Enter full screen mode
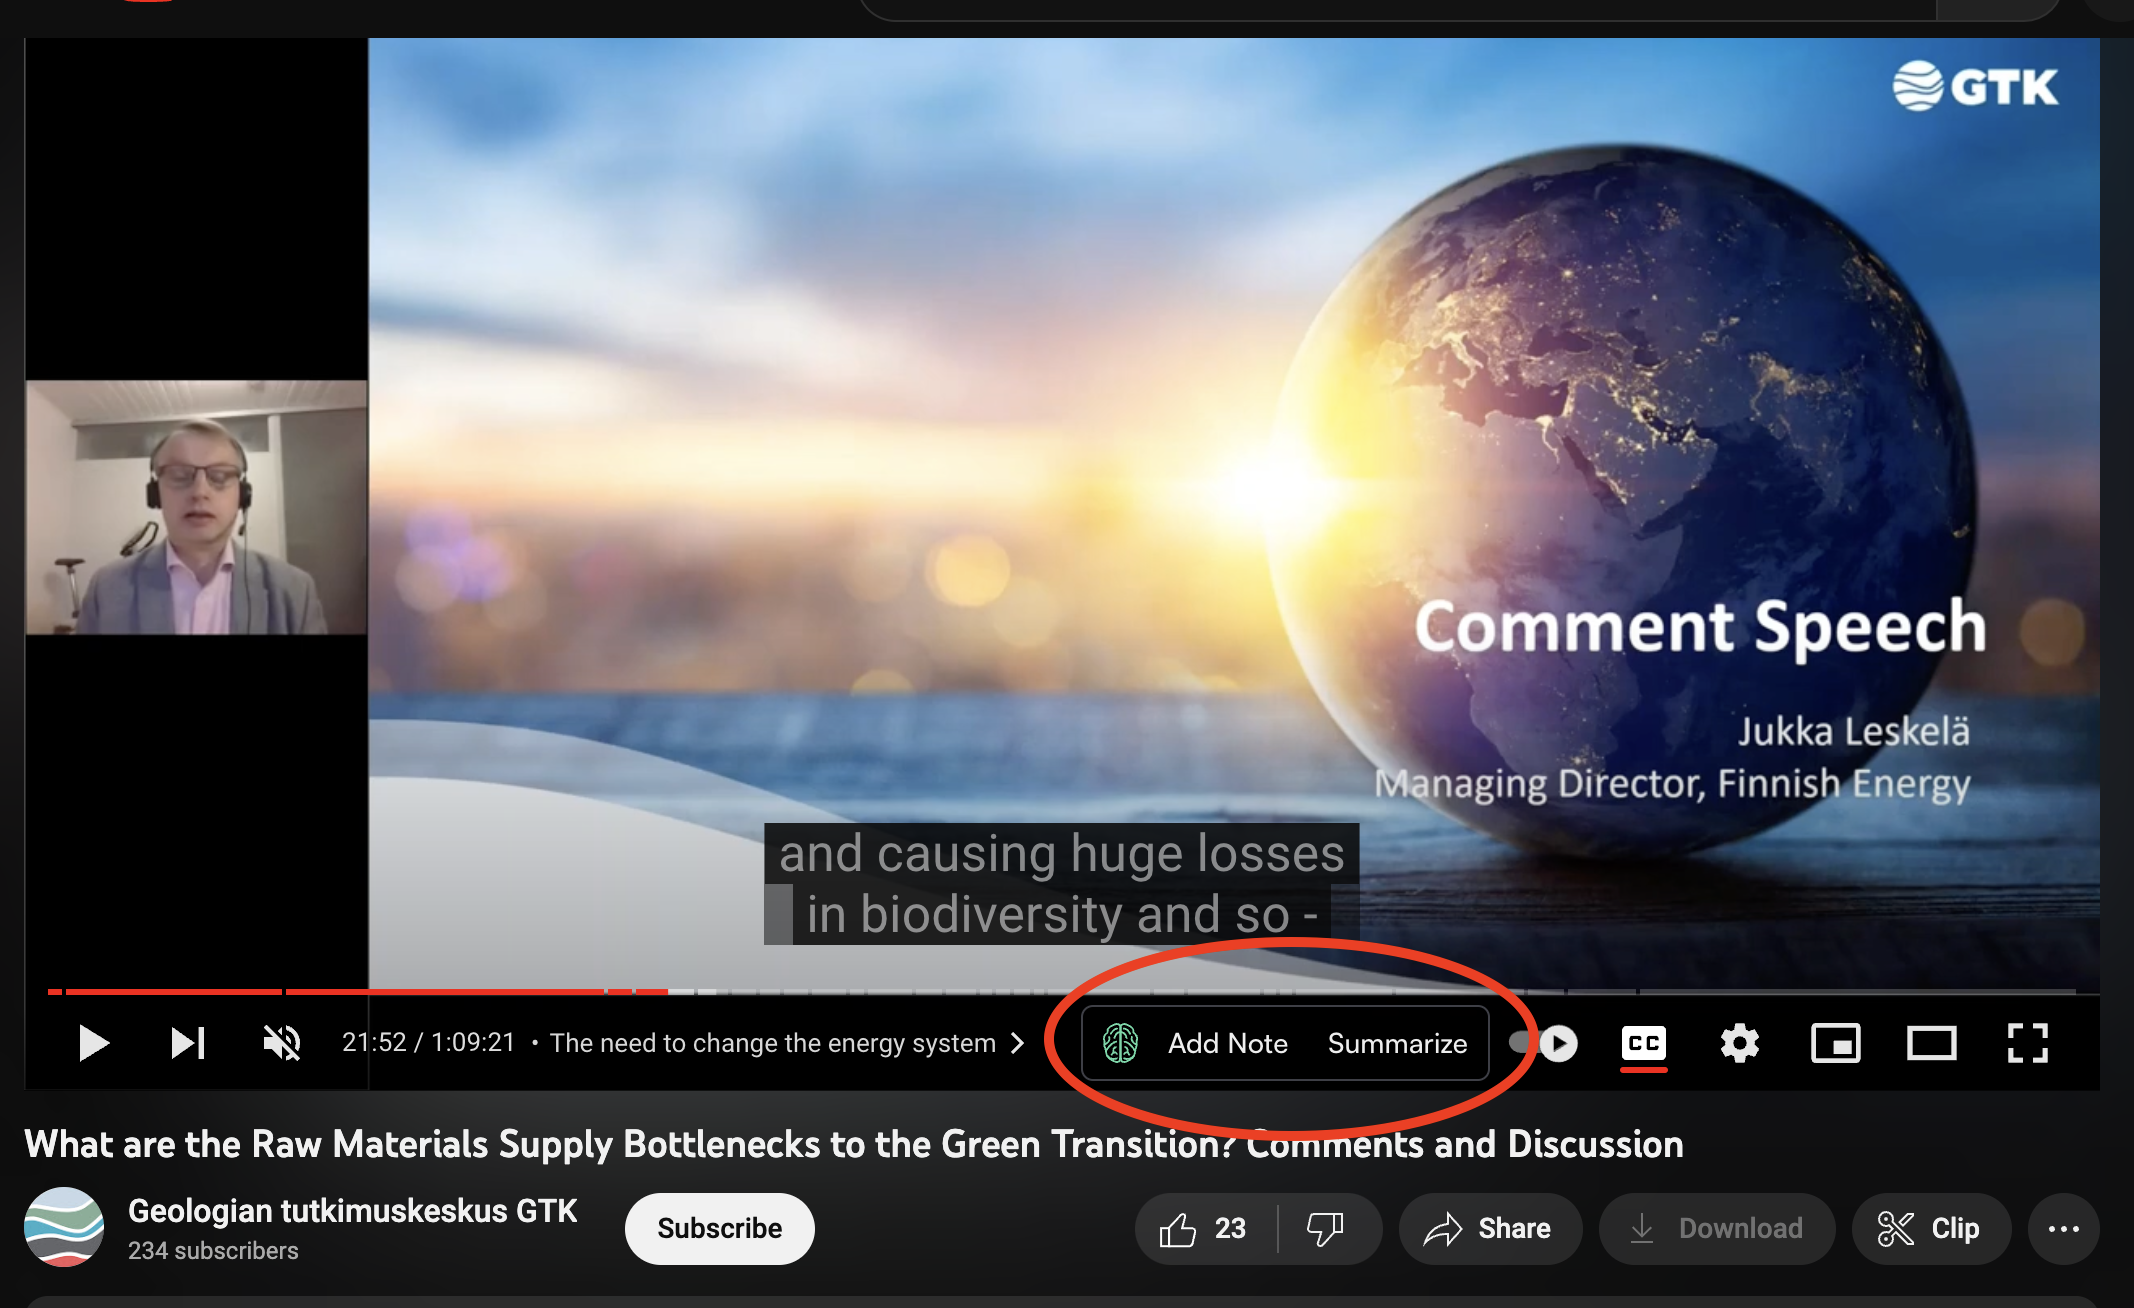Image resolution: width=2134 pixels, height=1308 pixels. 2027,1043
